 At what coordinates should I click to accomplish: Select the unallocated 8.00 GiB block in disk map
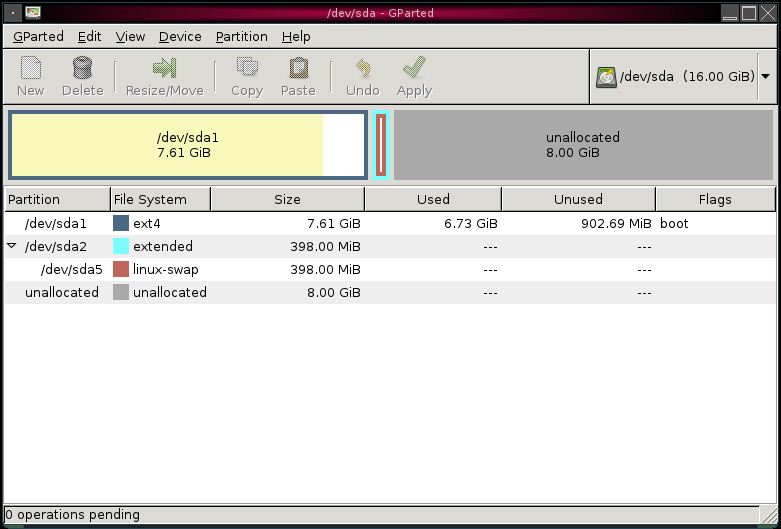click(x=583, y=145)
